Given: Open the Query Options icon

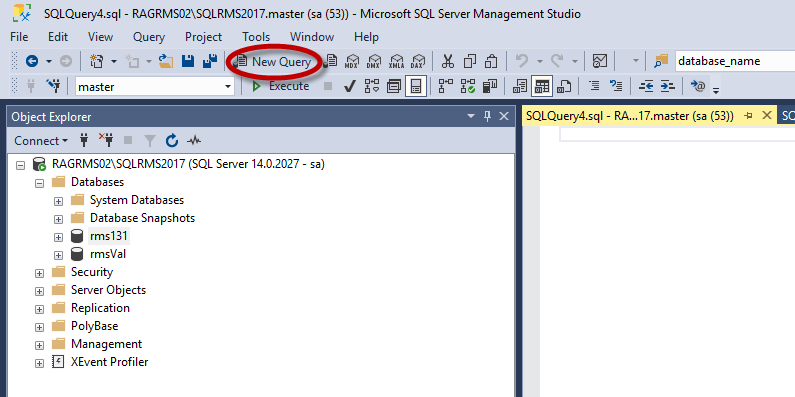Looking at the screenshot, I should coord(393,87).
